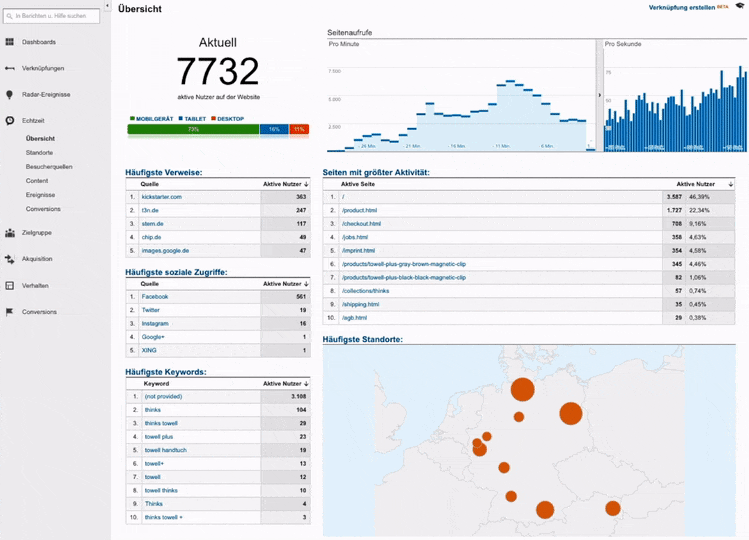This screenshot has width=749, height=540.
Task: Open the /agb.html page link
Action: 354,317
